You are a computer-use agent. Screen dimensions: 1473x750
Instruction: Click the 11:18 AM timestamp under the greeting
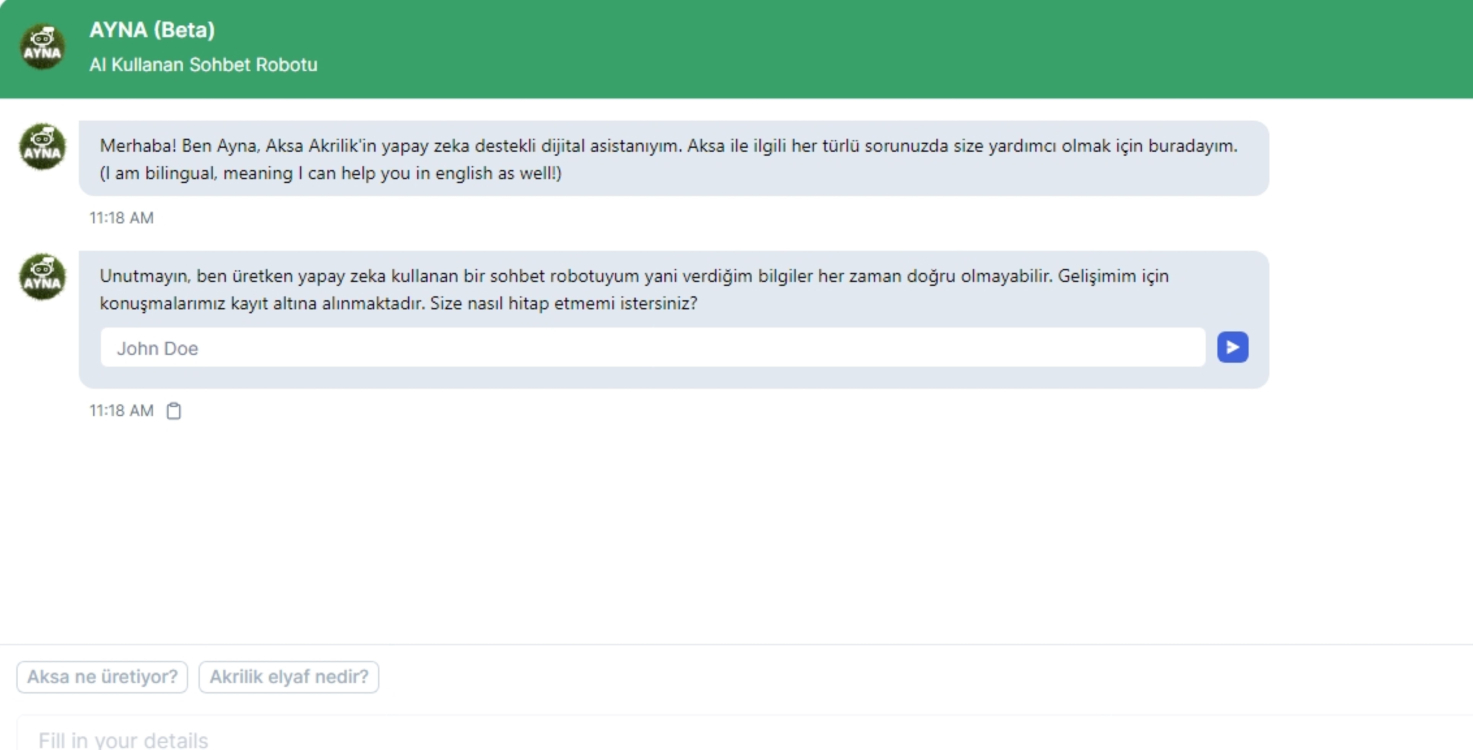[x=121, y=218]
